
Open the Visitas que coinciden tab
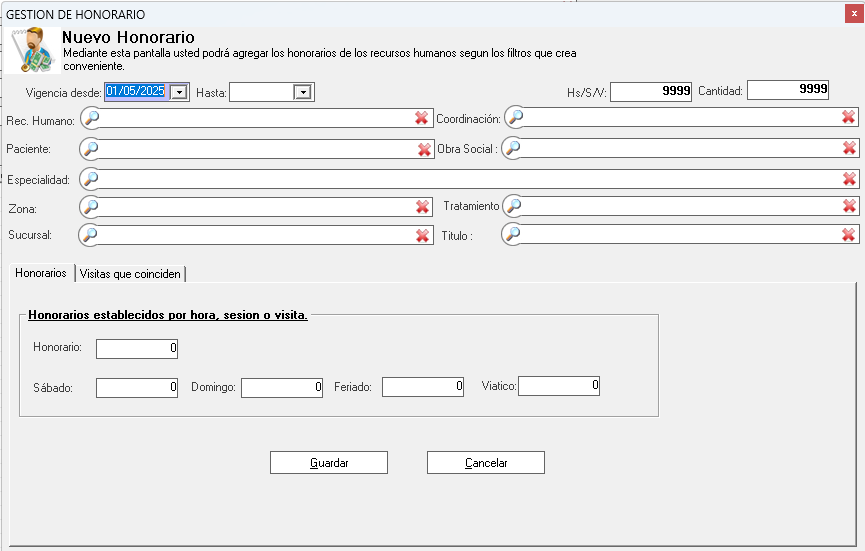pos(131,274)
